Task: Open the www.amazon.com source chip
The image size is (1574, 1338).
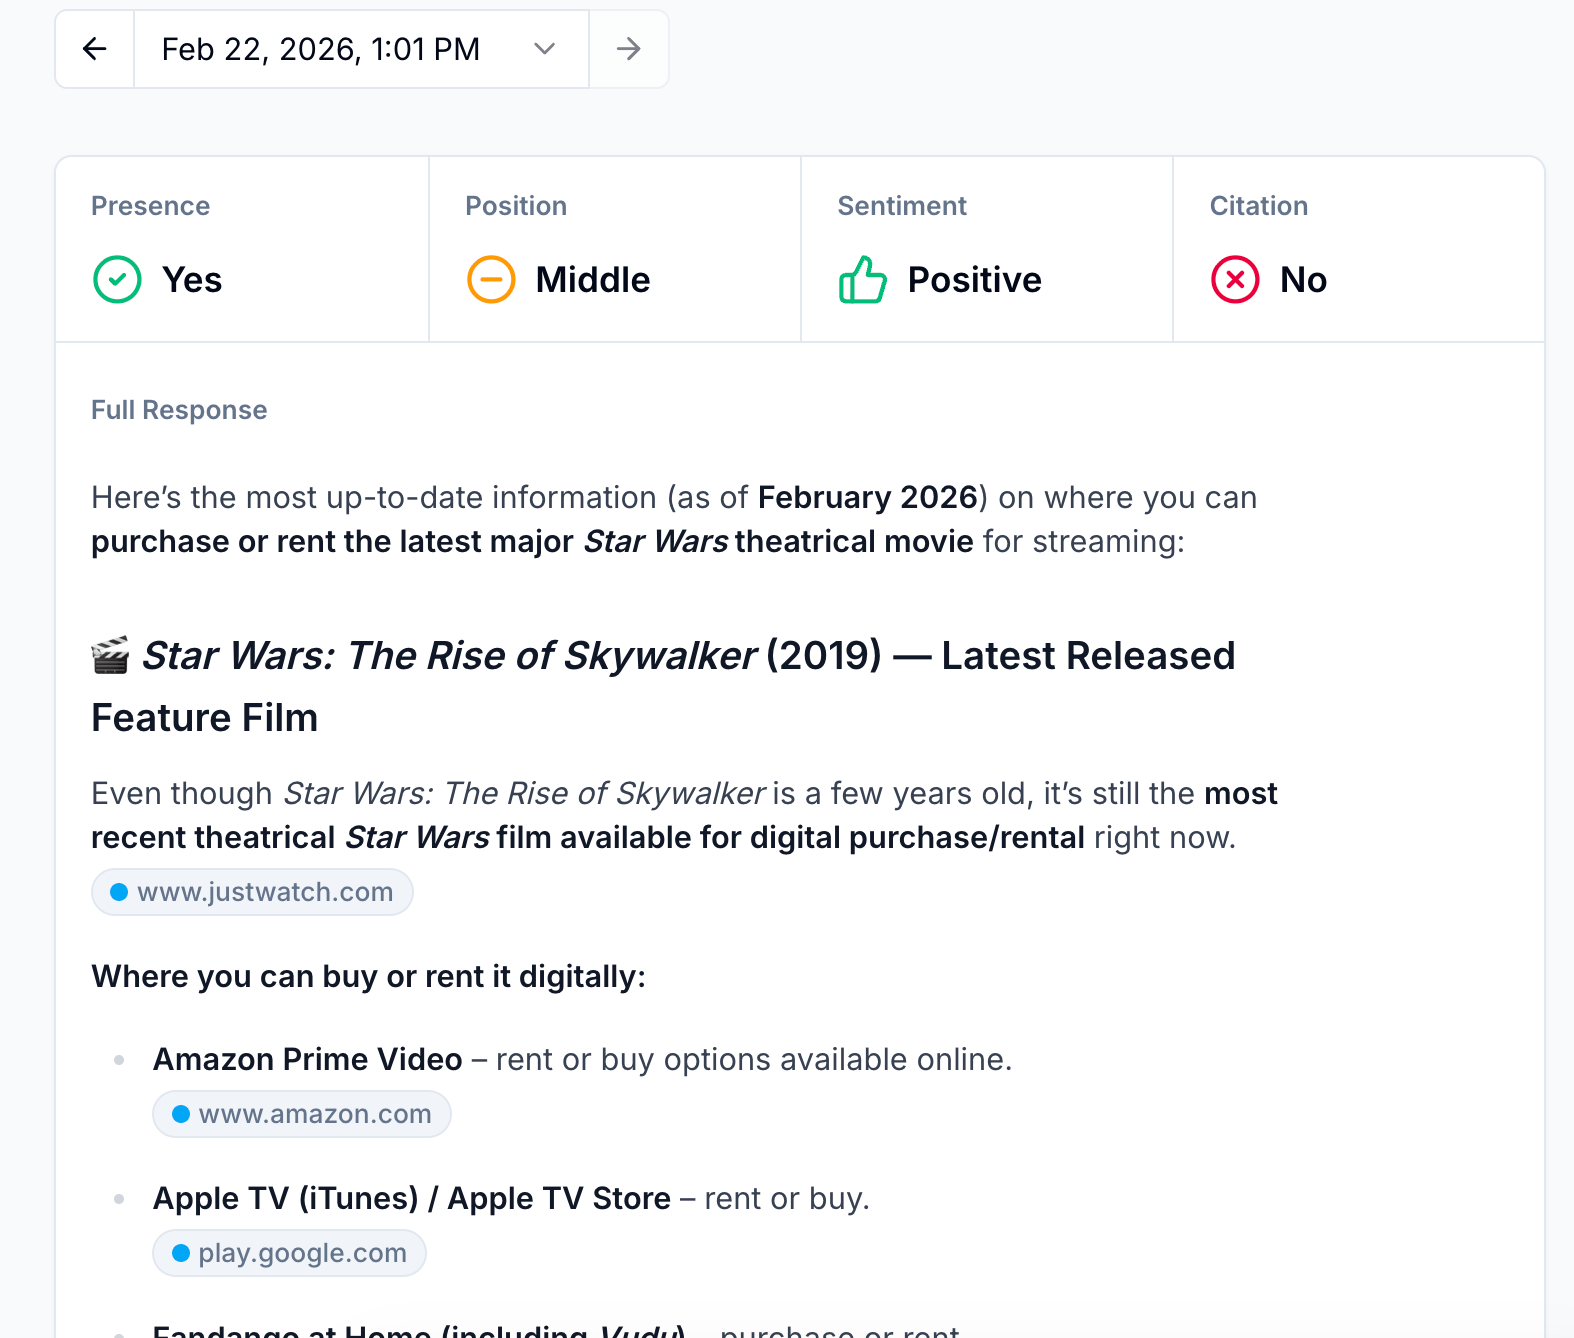Action: click(302, 1114)
